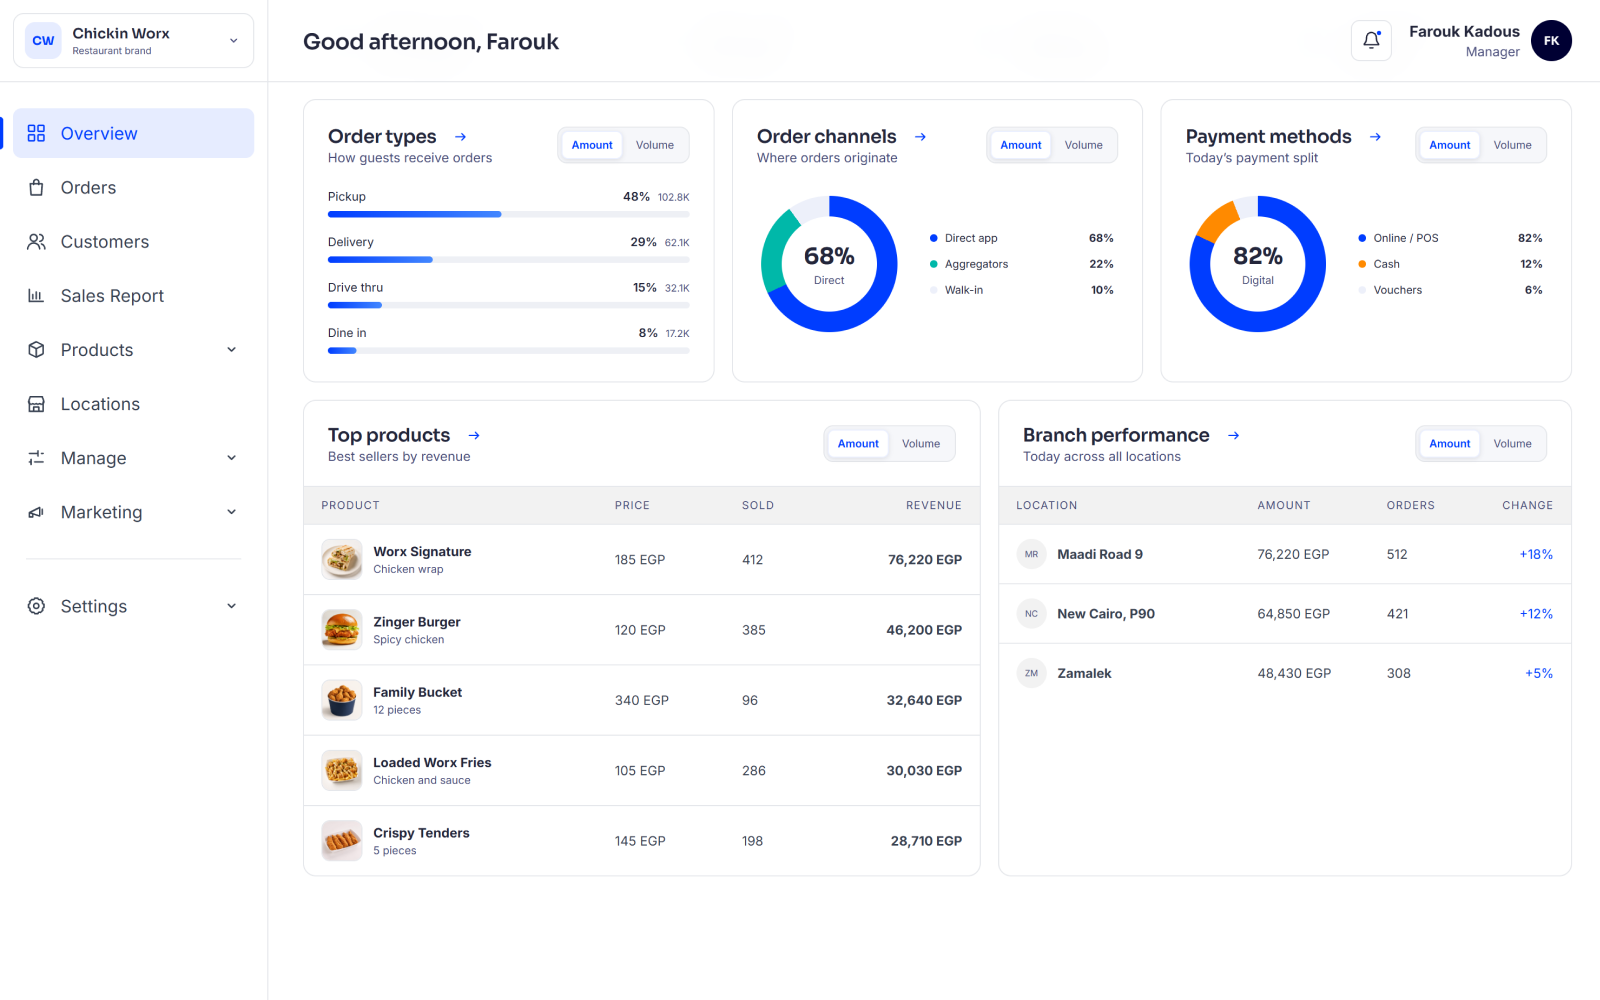Click the Manage sliders icon
Screen dimensions: 1600x1000
coord(36,458)
